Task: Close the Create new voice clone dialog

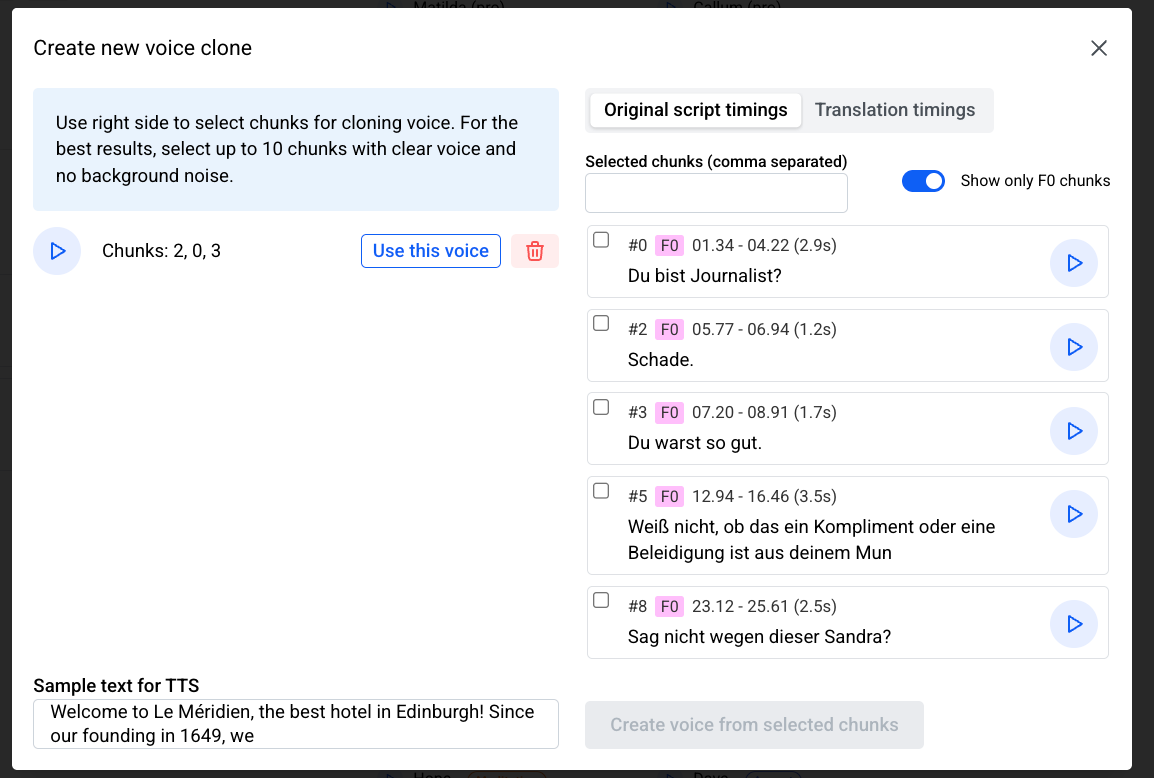Action: [1099, 49]
